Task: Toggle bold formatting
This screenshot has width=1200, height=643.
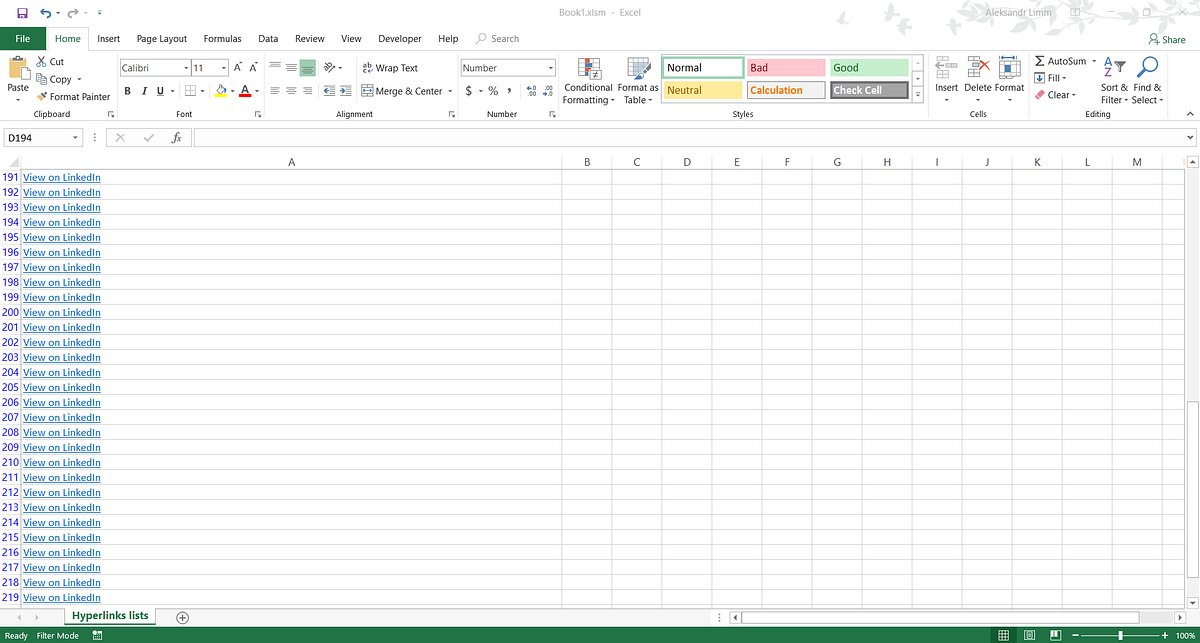Action: coord(127,90)
